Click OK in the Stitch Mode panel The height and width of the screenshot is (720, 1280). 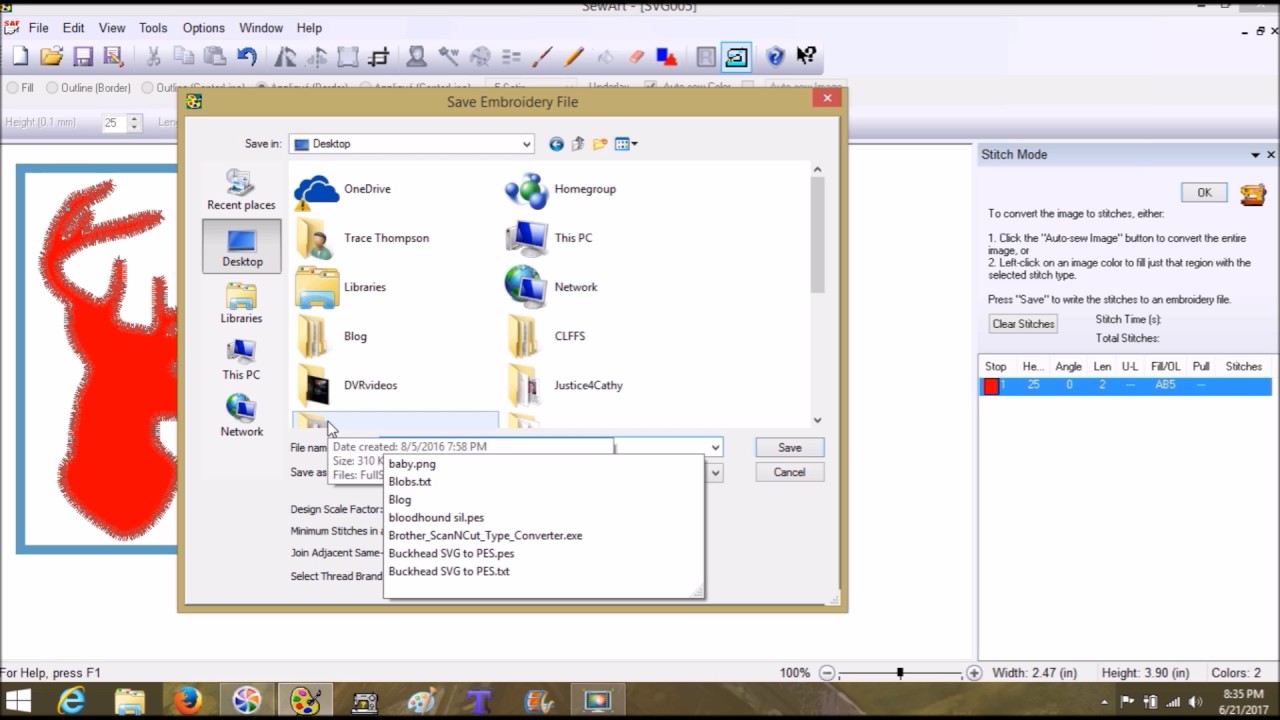[1204, 193]
